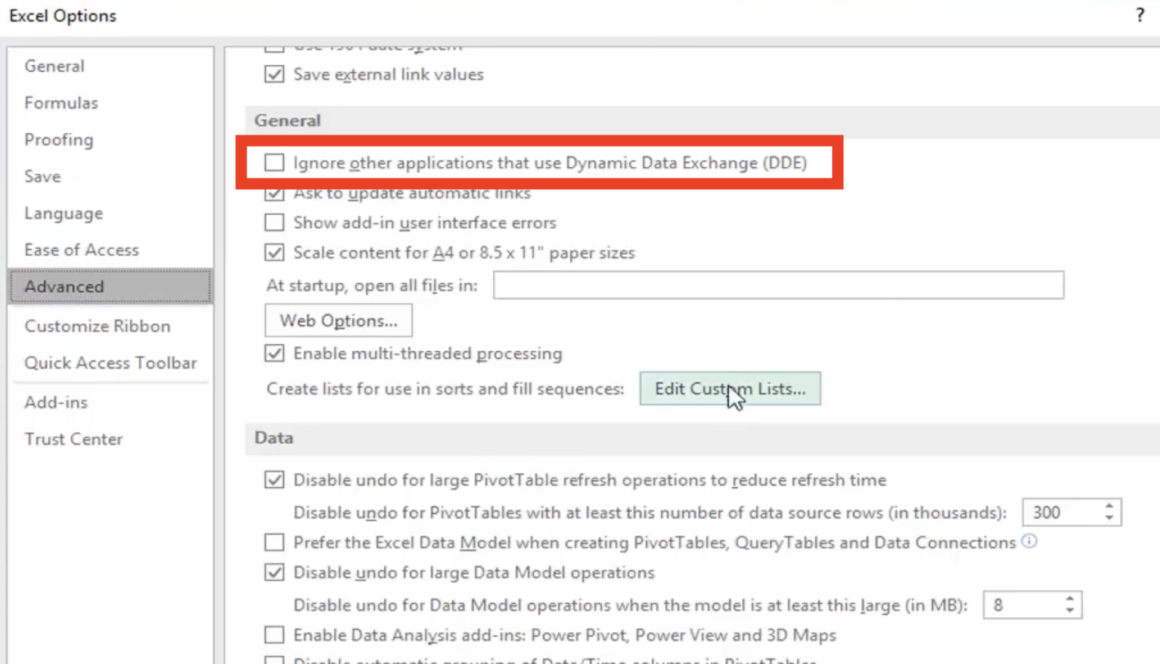Click the Edit Custom Lists button

[730, 388]
